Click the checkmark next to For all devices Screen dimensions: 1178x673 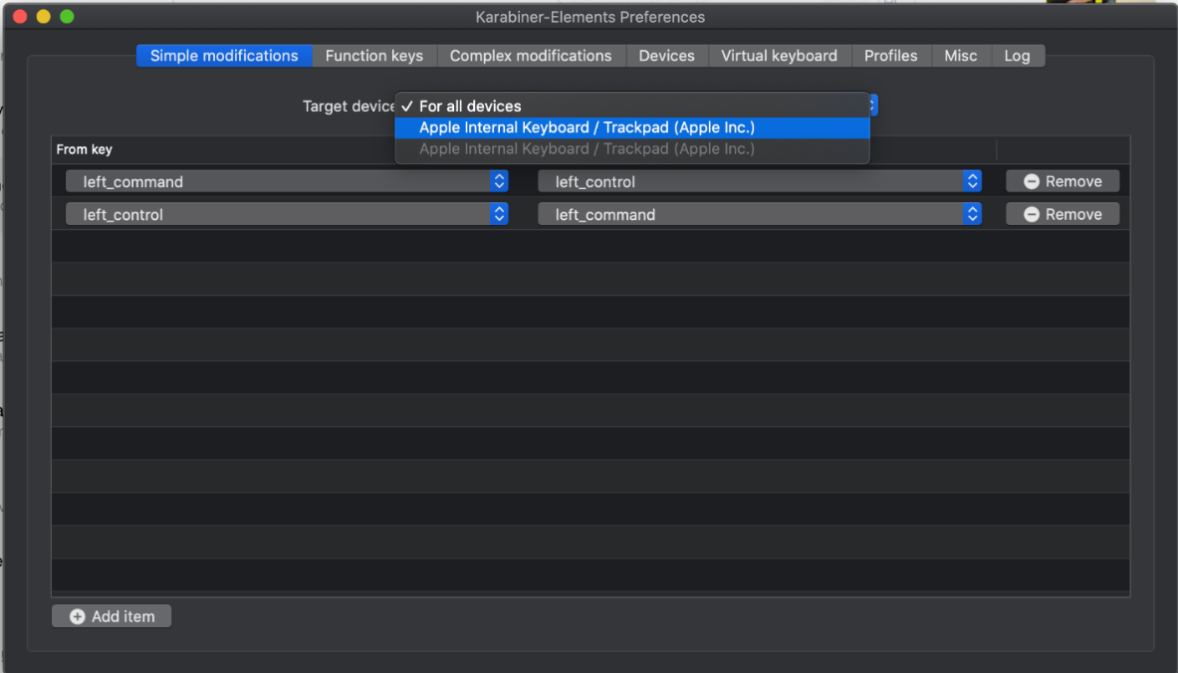coord(406,105)
